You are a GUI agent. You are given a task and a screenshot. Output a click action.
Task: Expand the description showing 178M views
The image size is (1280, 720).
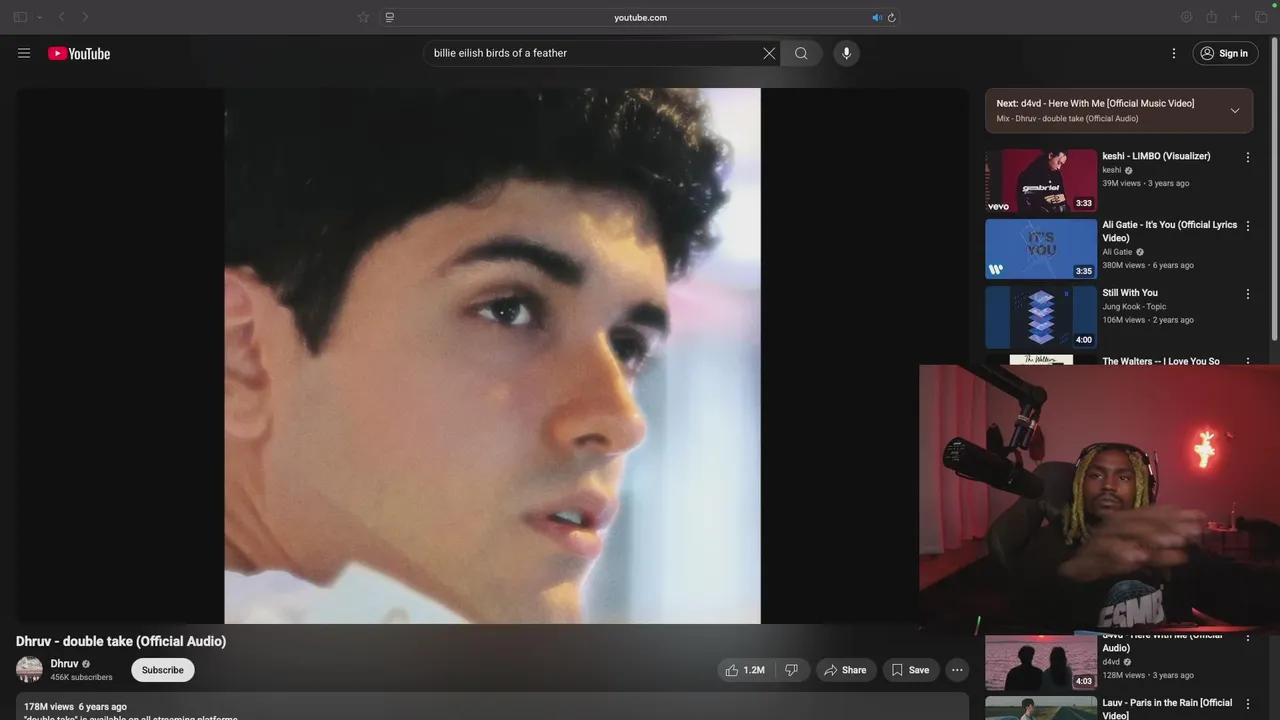click(x=492, y=706)
